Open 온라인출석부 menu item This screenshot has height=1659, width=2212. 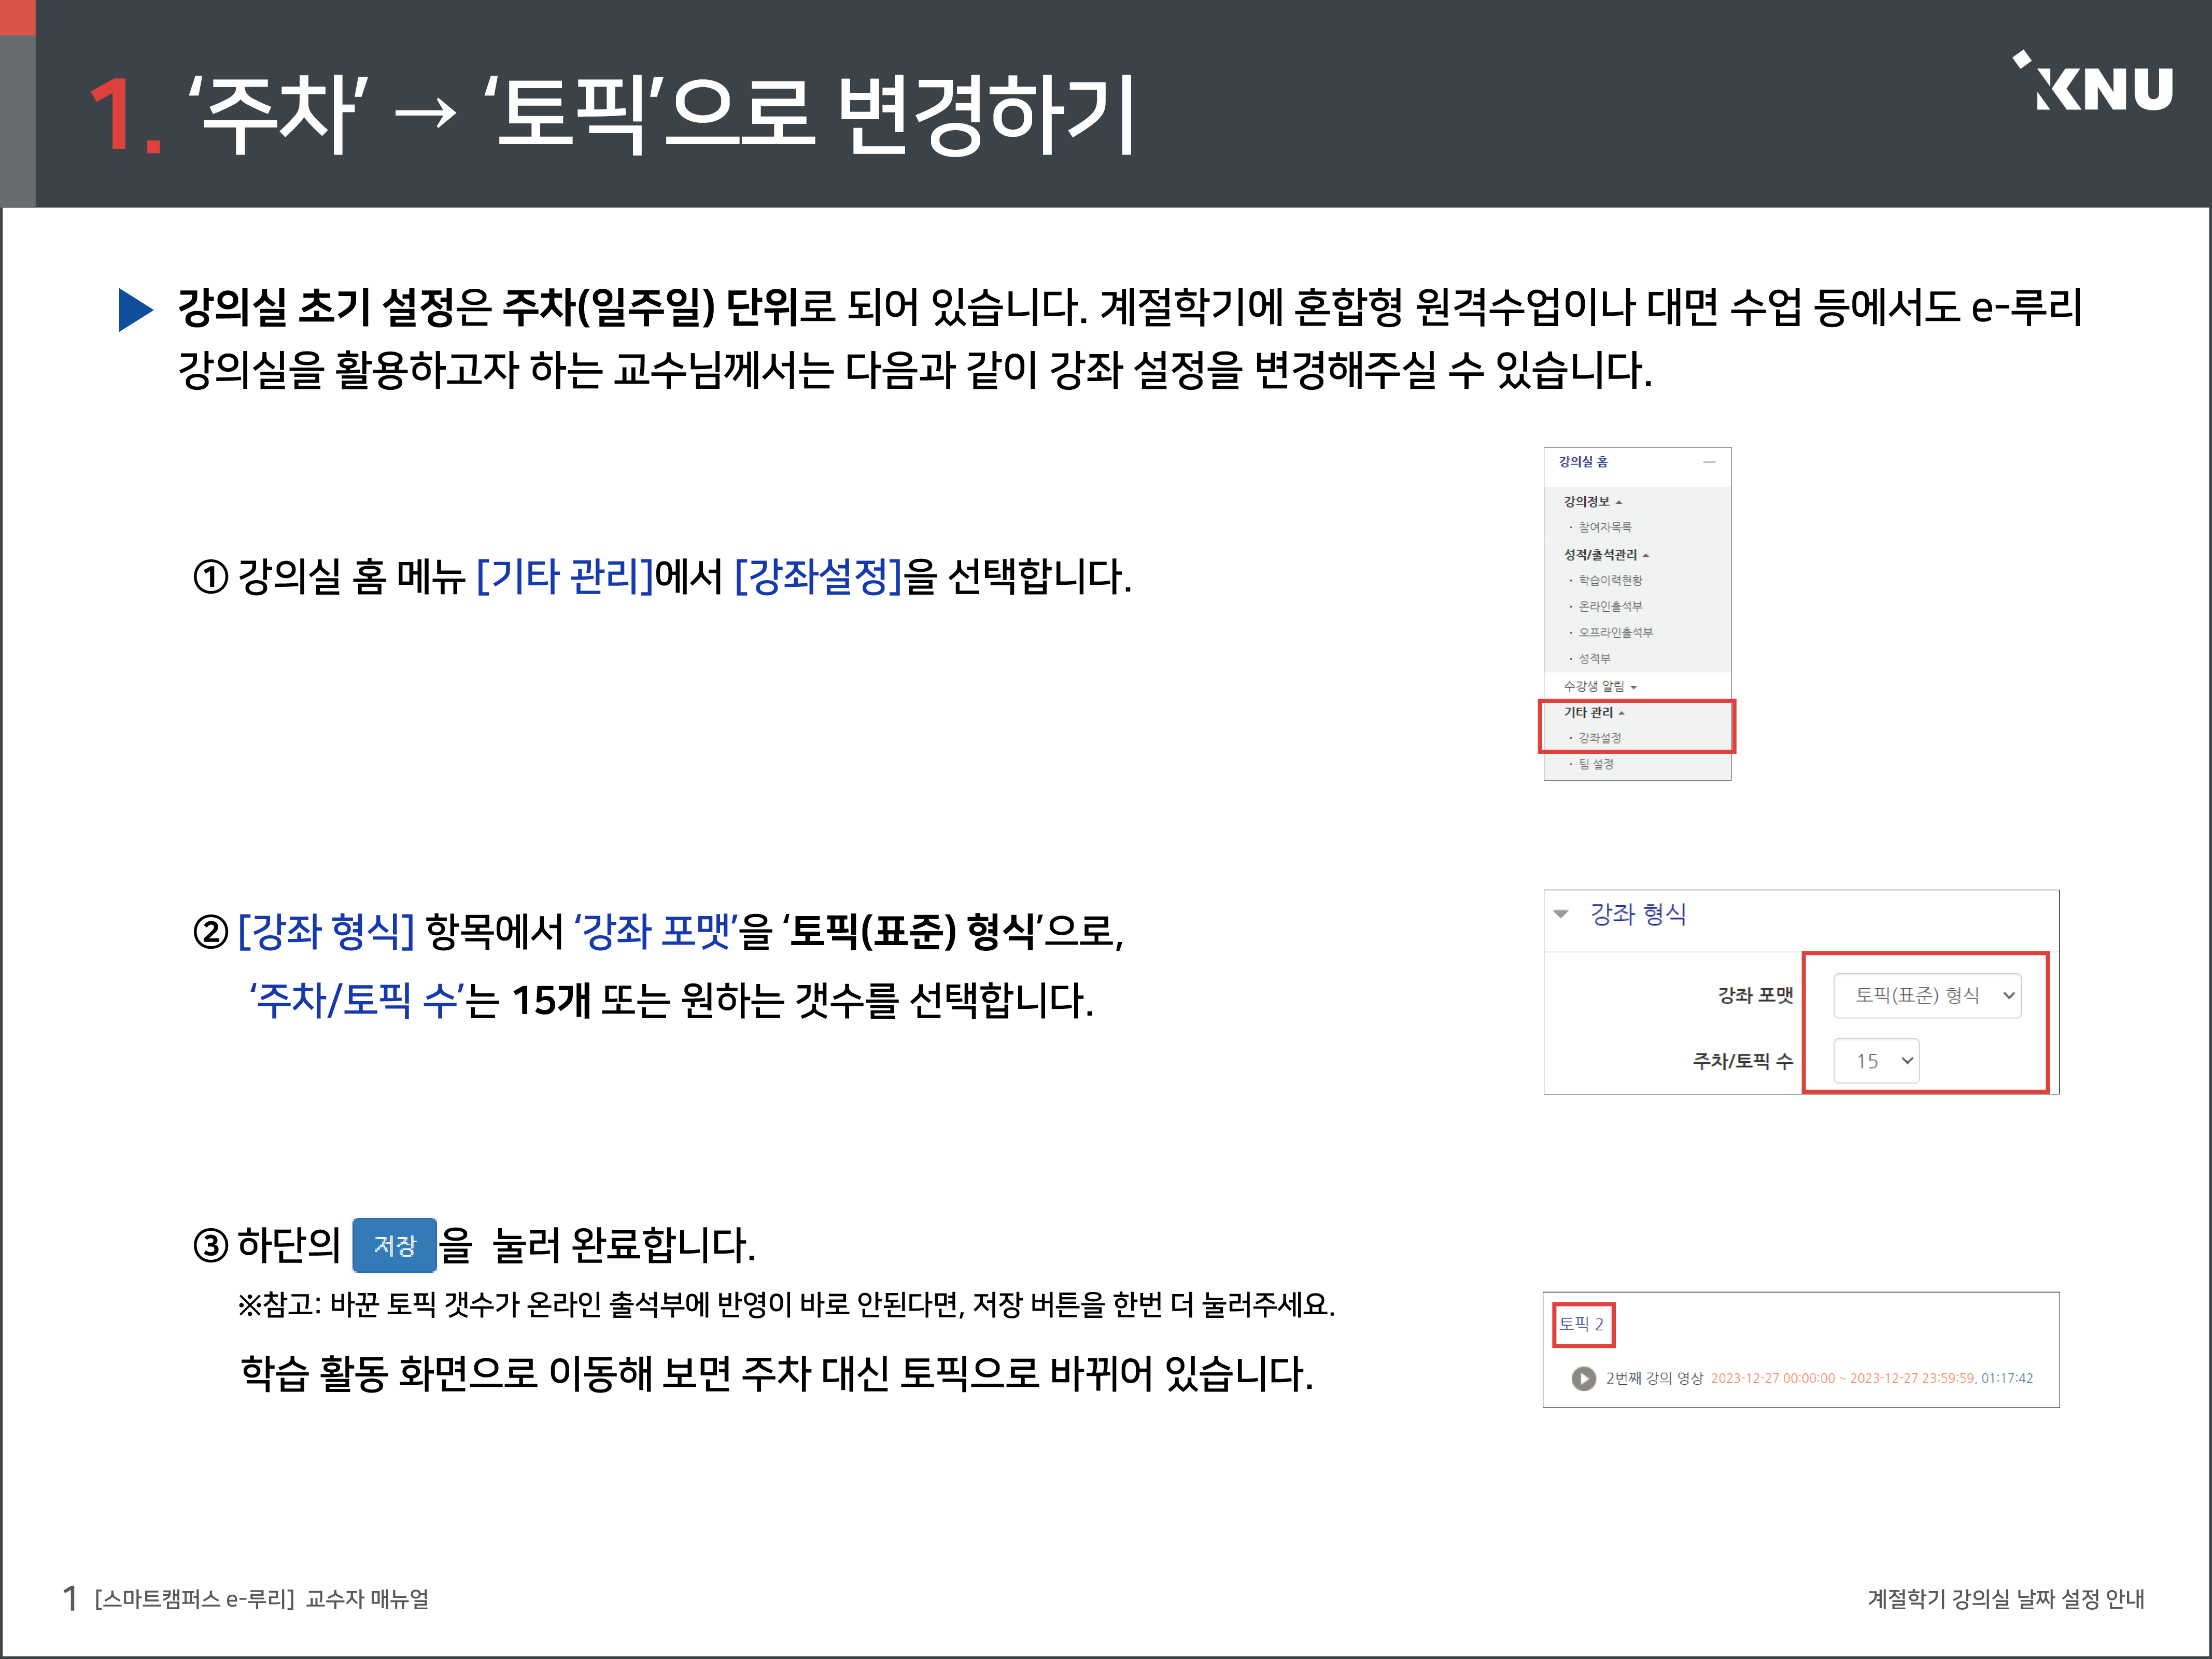click(x=1610, y=606)
